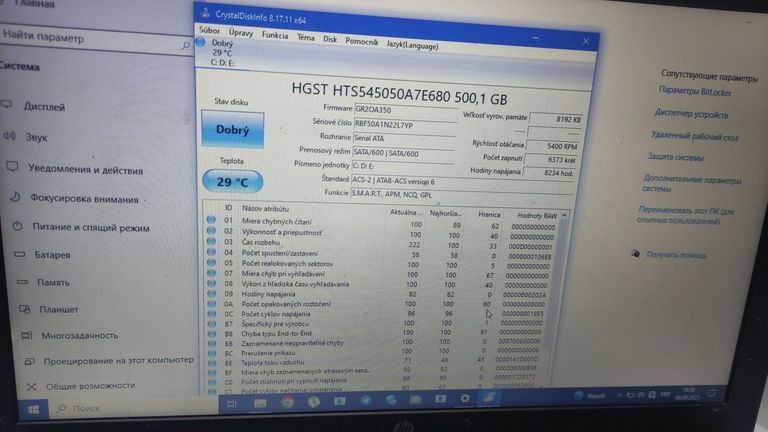This screenshot has width=768, height=432.
Task: Select row 04 Počet spustení/zastavení
Action: [381, 254]
